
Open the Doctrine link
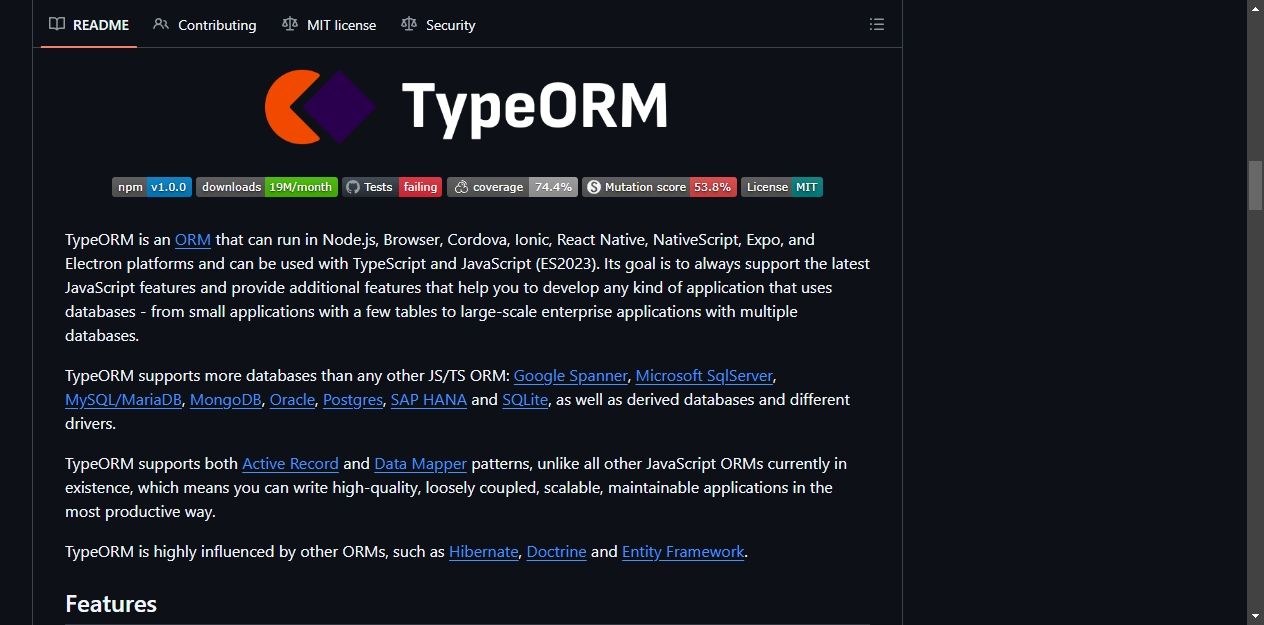click(557, 552)
